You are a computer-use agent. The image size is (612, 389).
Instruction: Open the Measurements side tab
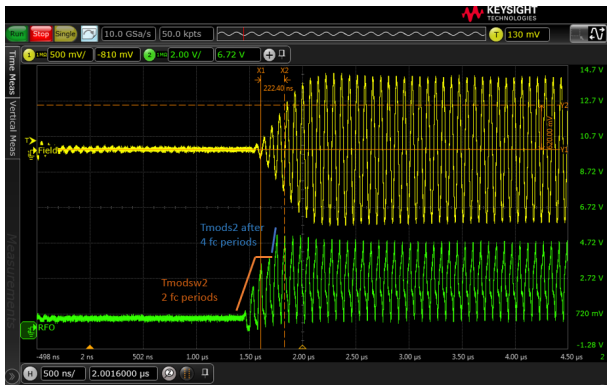pos(12,281)
